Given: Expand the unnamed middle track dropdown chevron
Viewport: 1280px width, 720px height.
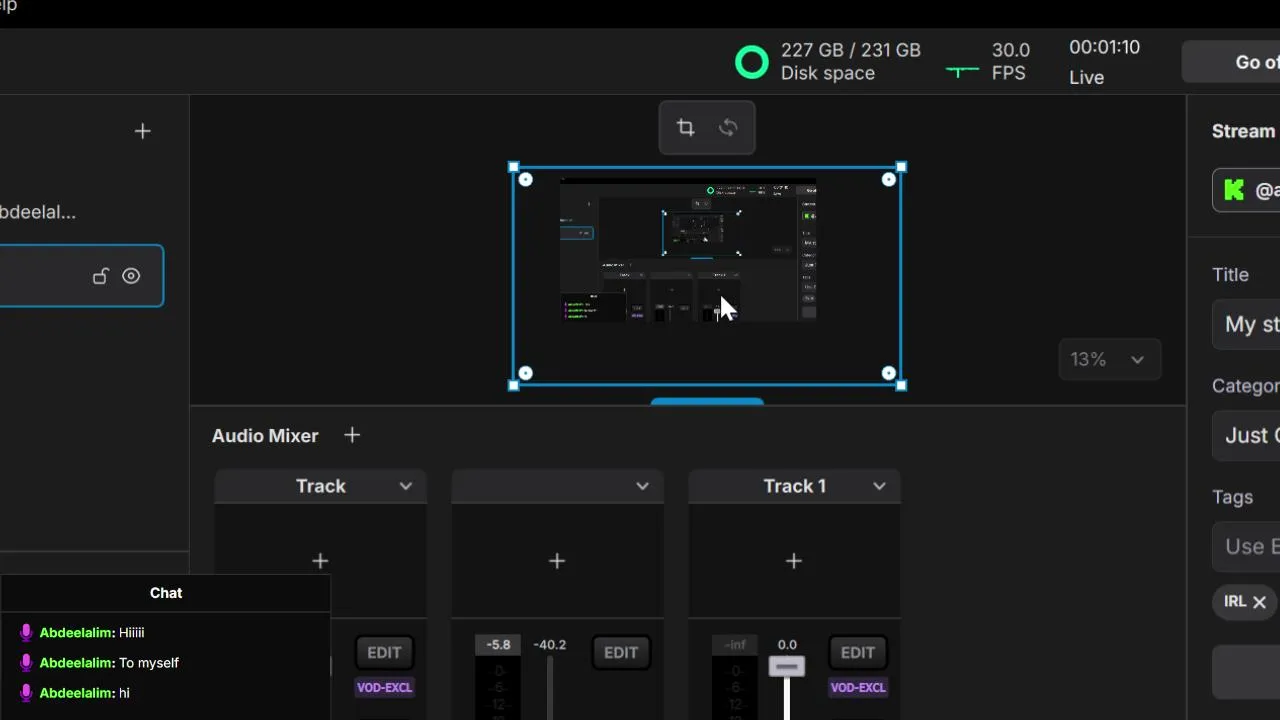Looking at the screenshot, I should pos(642,486).
